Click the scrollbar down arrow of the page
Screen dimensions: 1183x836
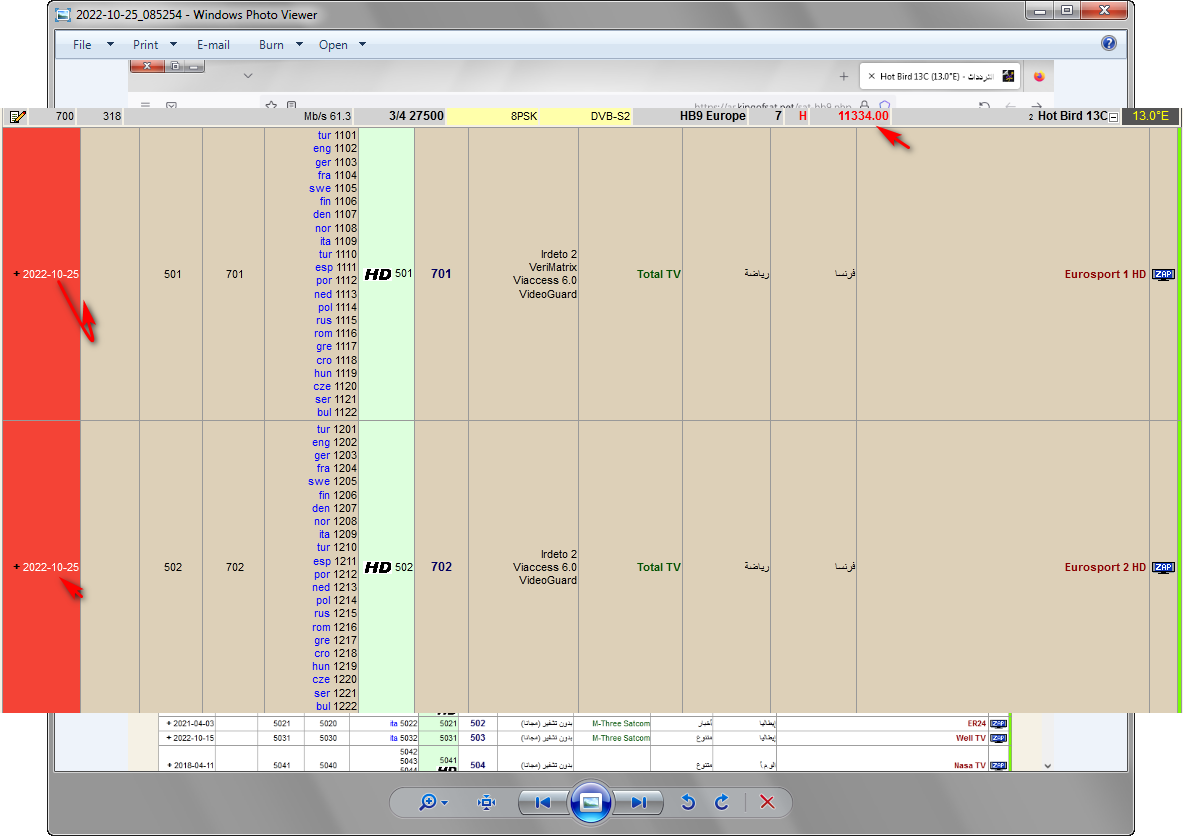point(1047,765)
